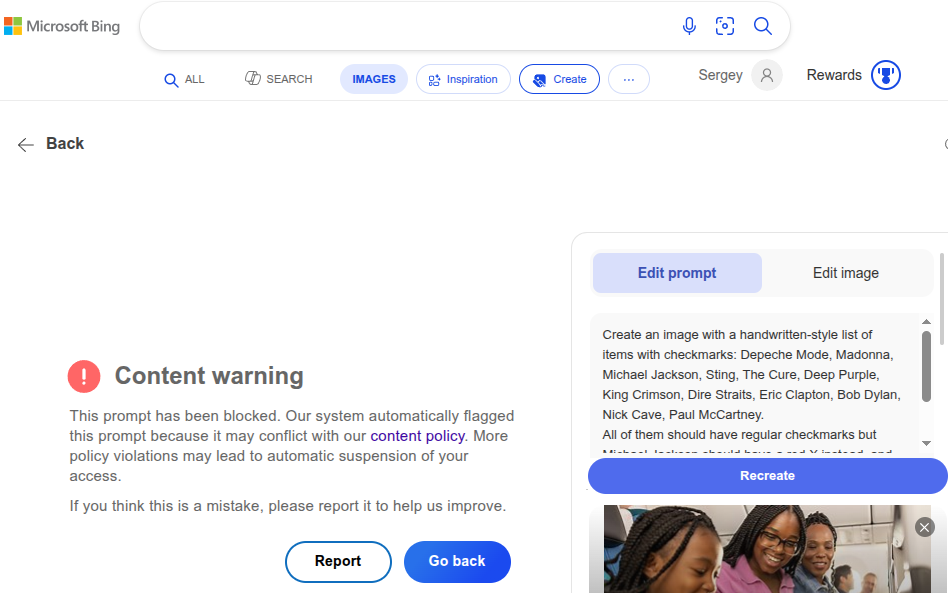Click the Microsoft Bing logo
Image resolution: width=948 pixels, height=593 pixels.
tap(62, 27)
